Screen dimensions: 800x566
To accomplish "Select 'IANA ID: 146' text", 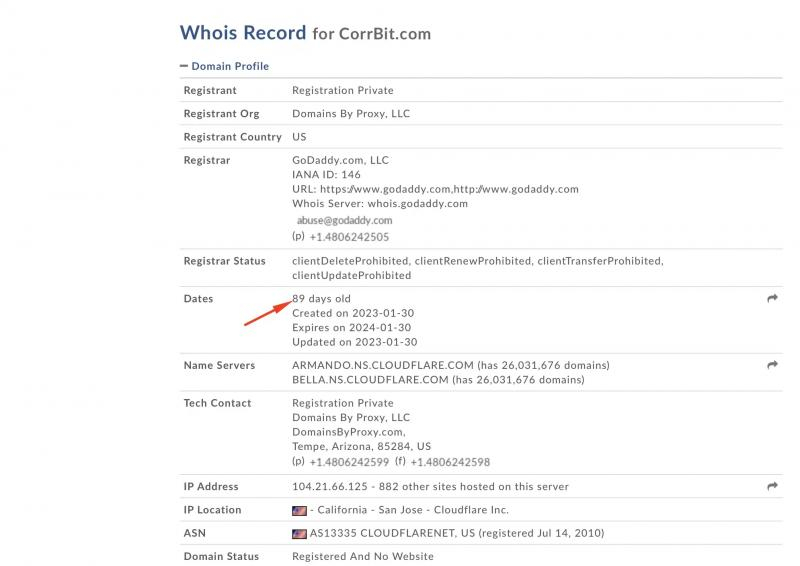I will [x=327, y=175].
